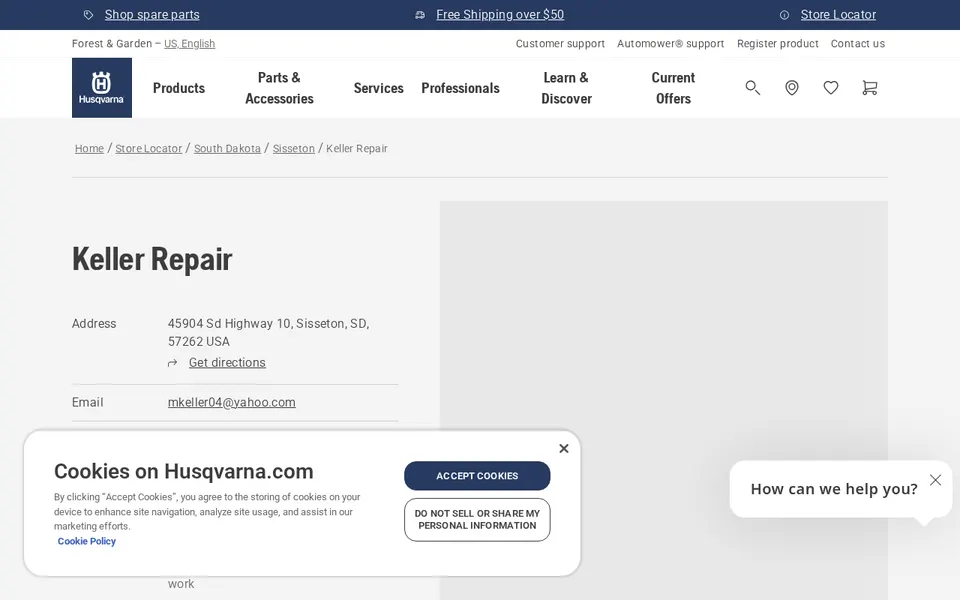
Task: Open the Learn & Discover menu
Action: click(x=566, y=88)
